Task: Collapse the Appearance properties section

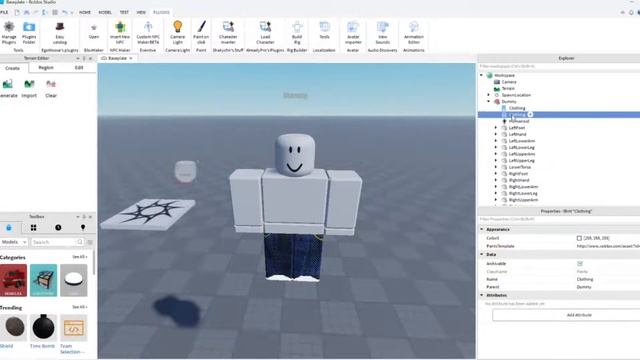Action: pos(482,229)
